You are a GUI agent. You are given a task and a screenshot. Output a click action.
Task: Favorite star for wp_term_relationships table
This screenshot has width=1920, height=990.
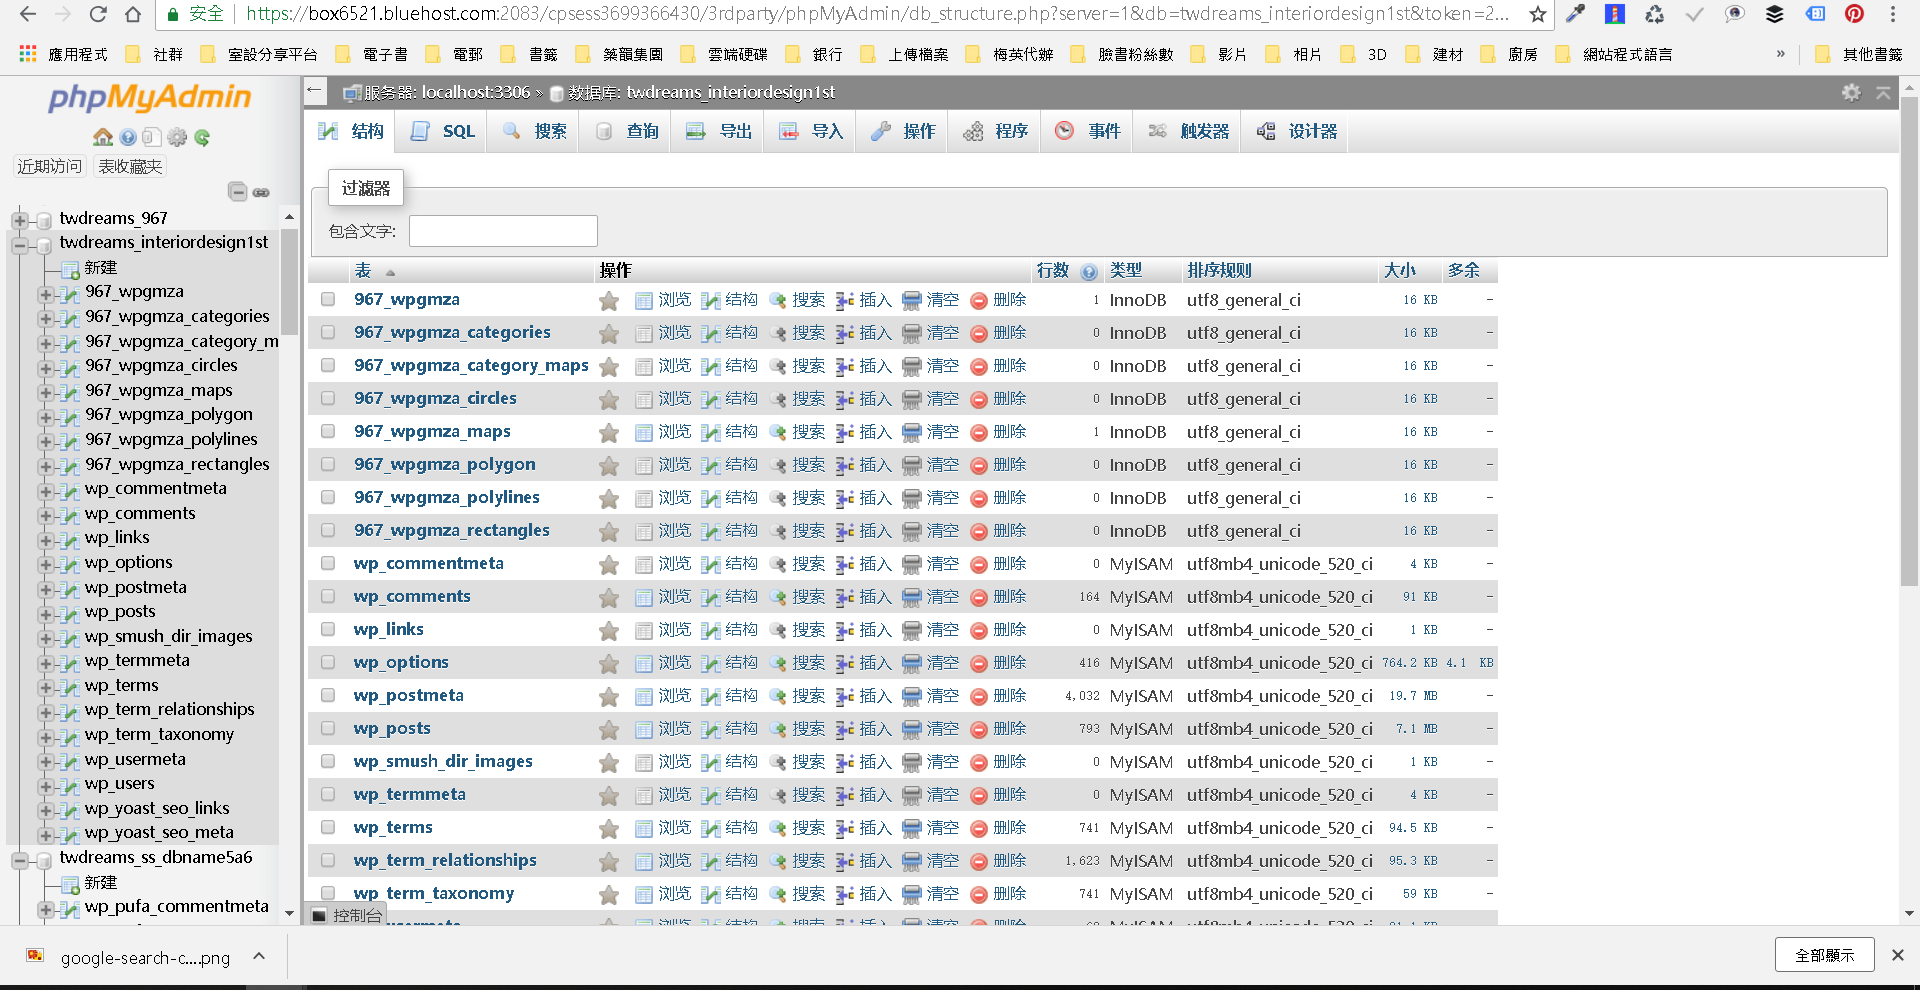click(608, 861)
